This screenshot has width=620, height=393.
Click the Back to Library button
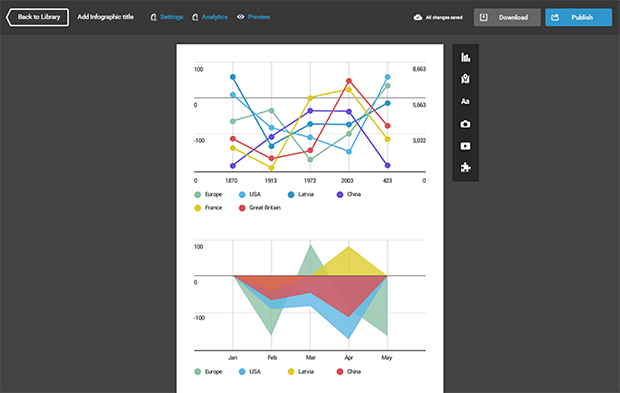tap(37, 17)
